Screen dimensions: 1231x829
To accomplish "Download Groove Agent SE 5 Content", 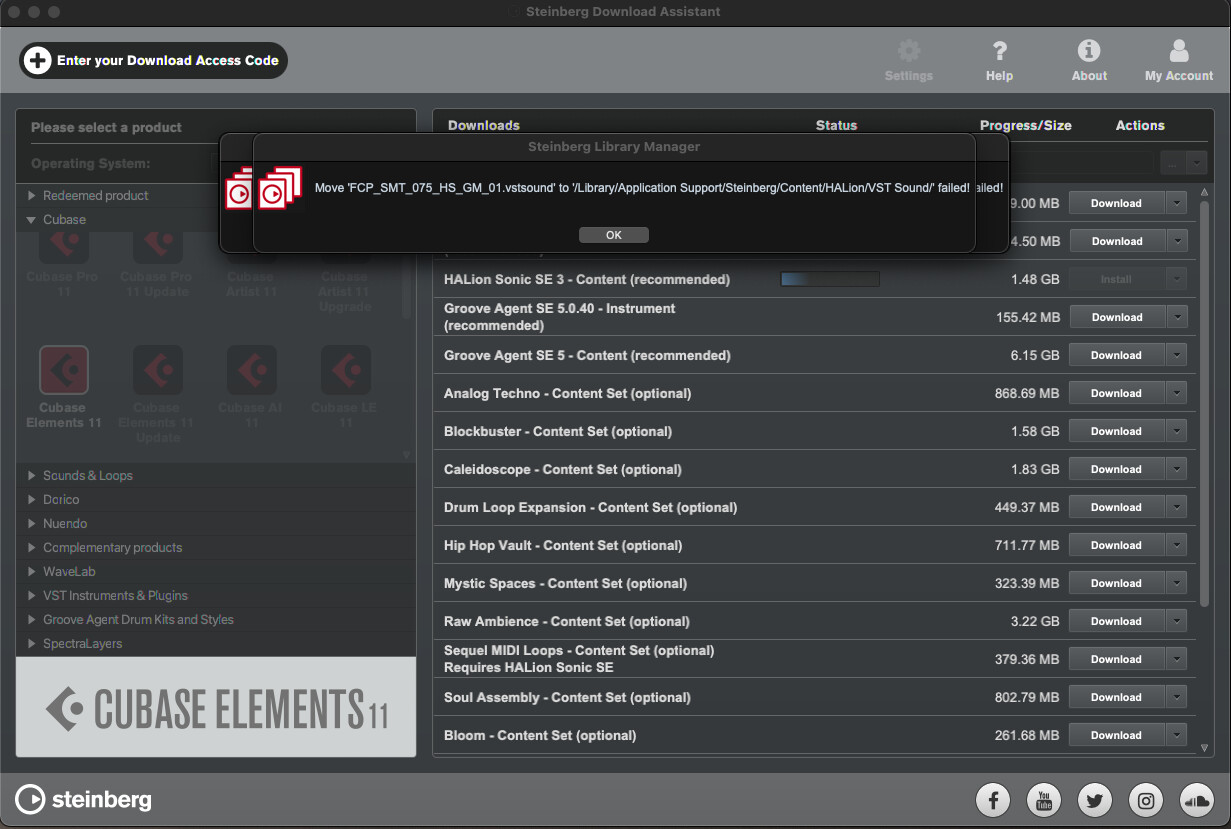I will pyautogui.click(x=1117, y=355).
